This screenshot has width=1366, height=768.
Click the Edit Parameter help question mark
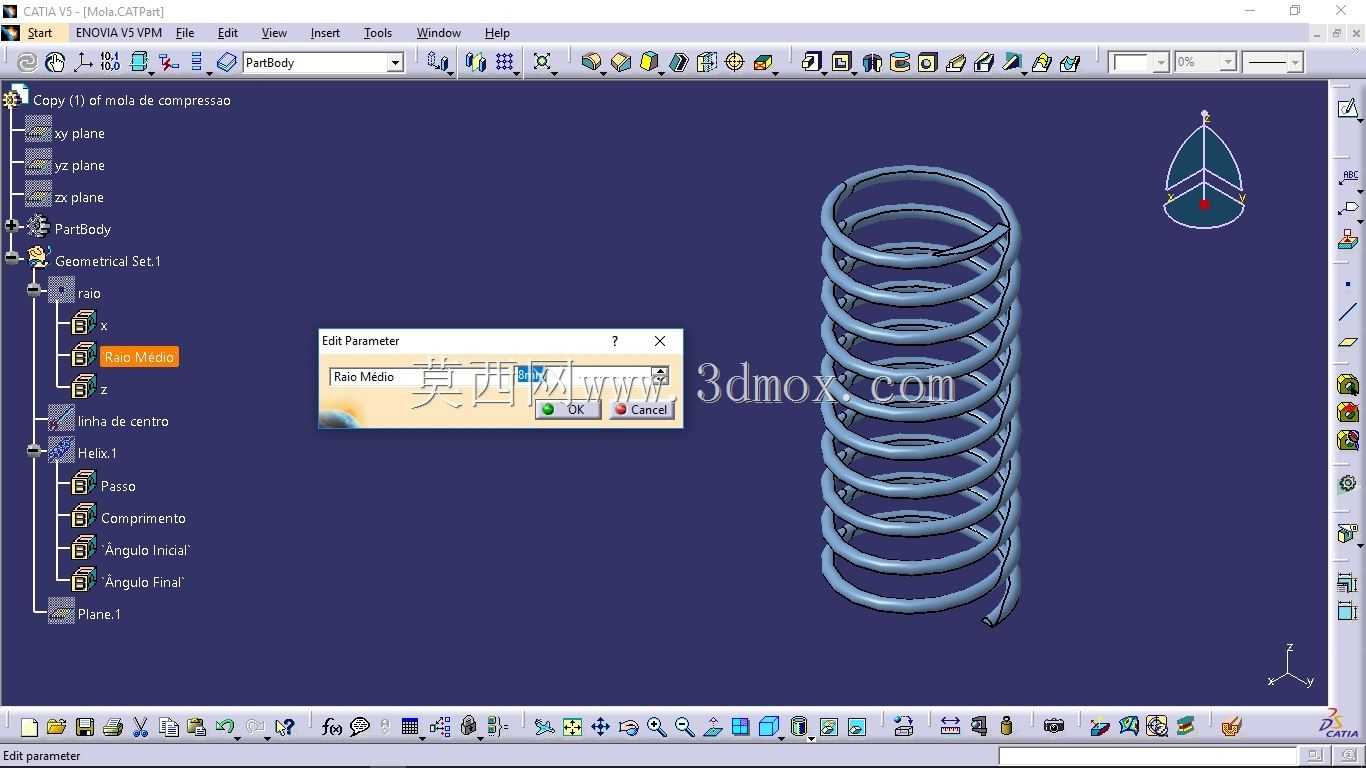click(x=615, y=341)
